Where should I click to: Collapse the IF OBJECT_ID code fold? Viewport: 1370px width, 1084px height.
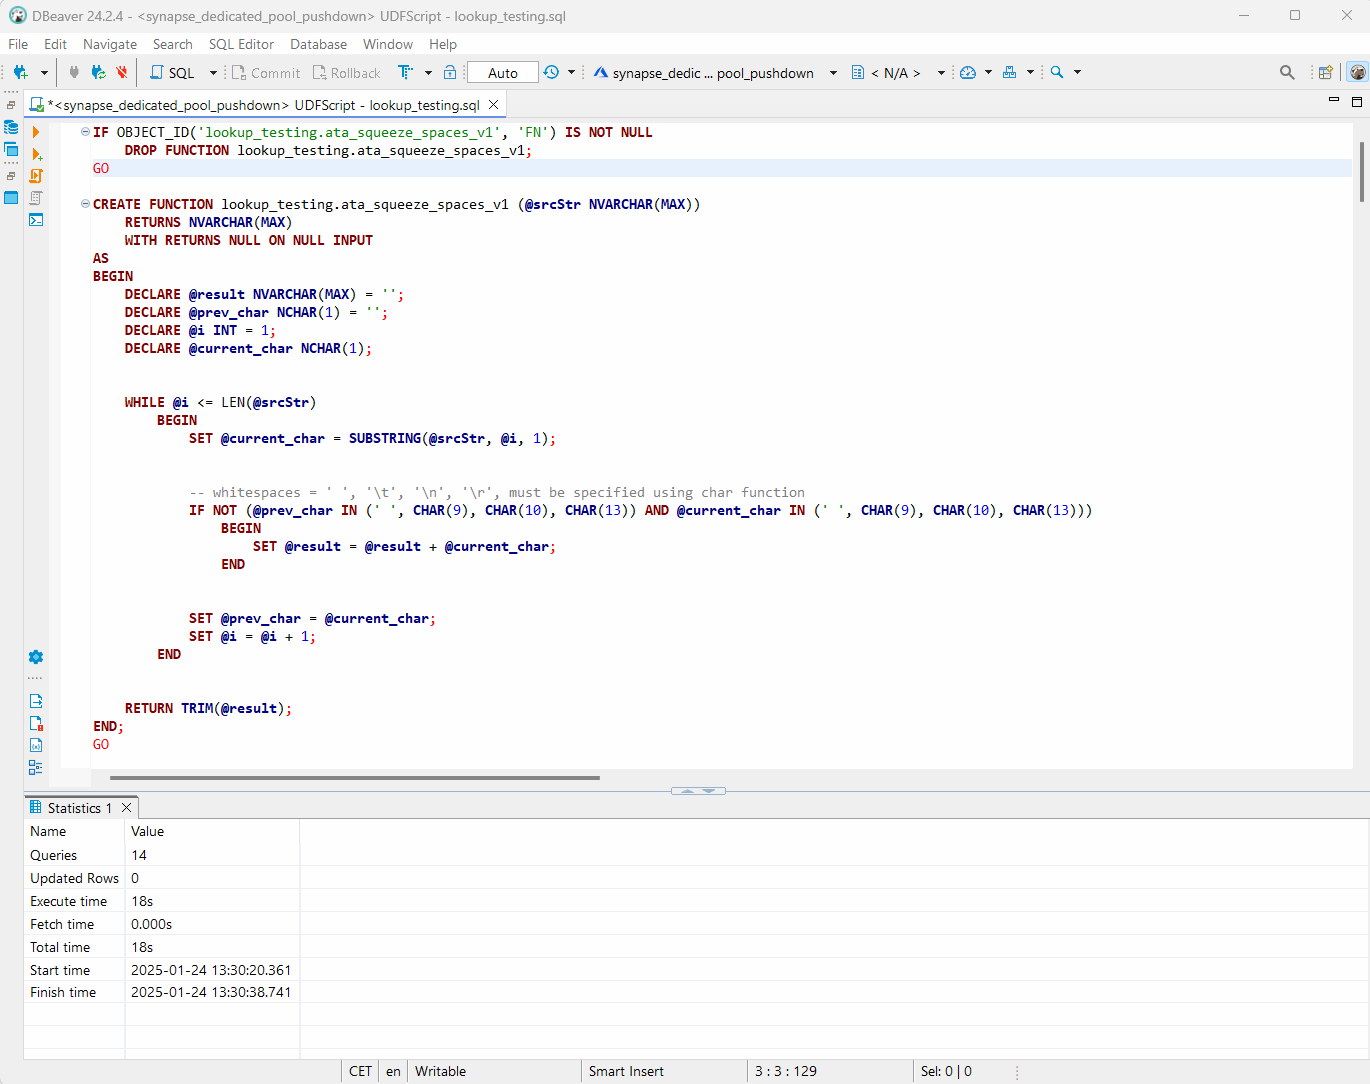click(x=85, y=132)
